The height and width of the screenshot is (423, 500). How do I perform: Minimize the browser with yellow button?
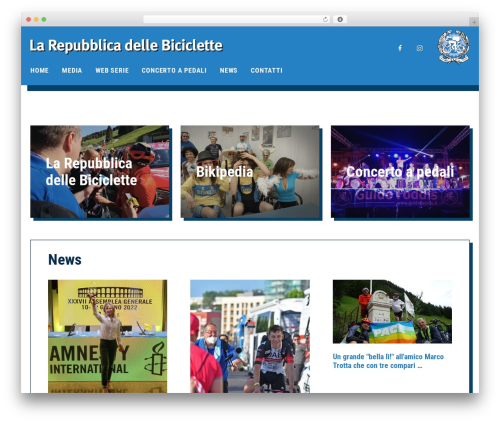click(36, 19)
